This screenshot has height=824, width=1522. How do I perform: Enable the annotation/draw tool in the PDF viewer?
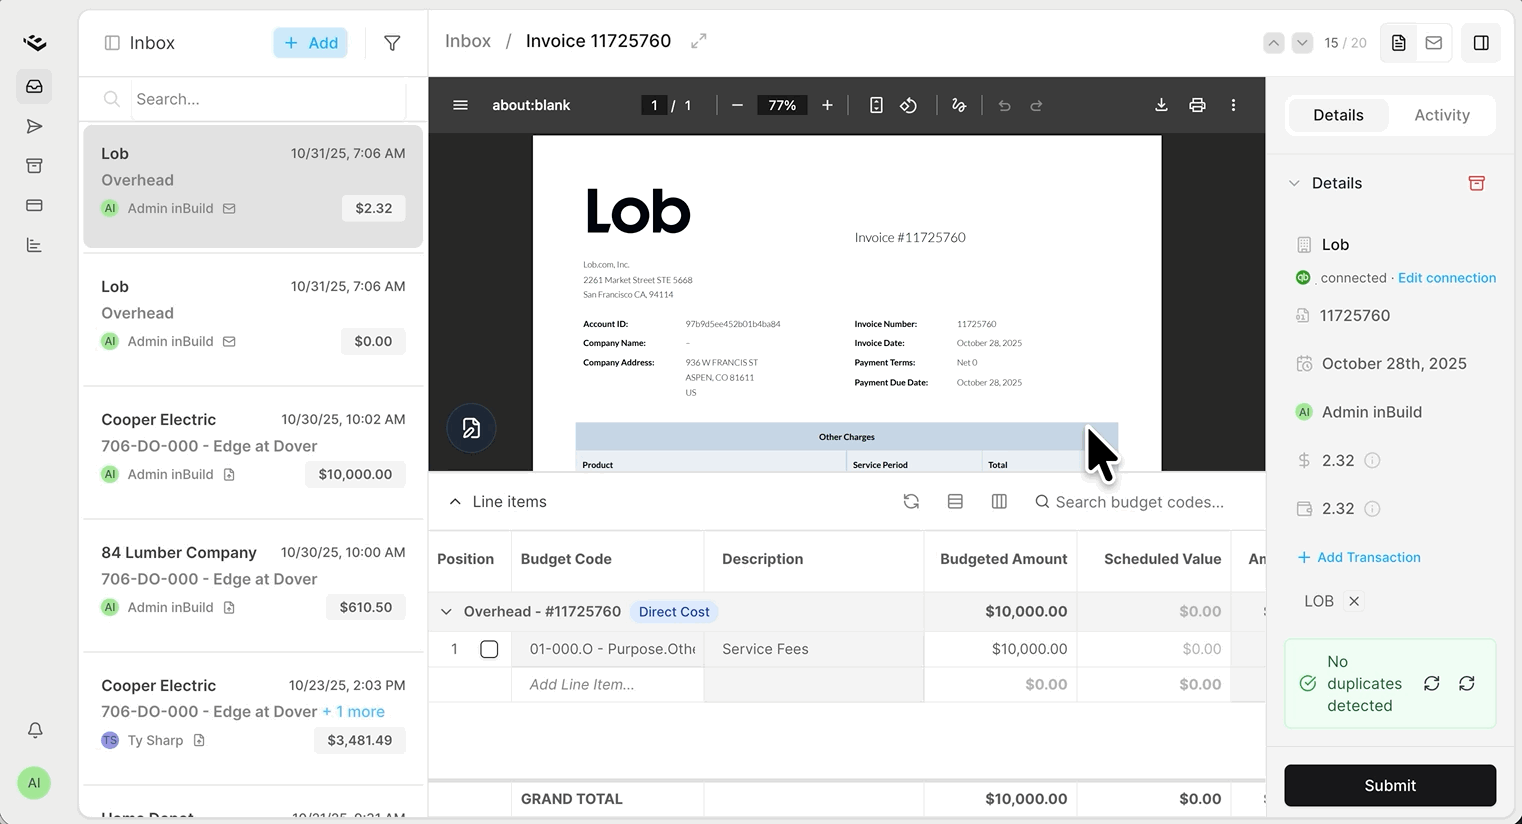[959, 105]
